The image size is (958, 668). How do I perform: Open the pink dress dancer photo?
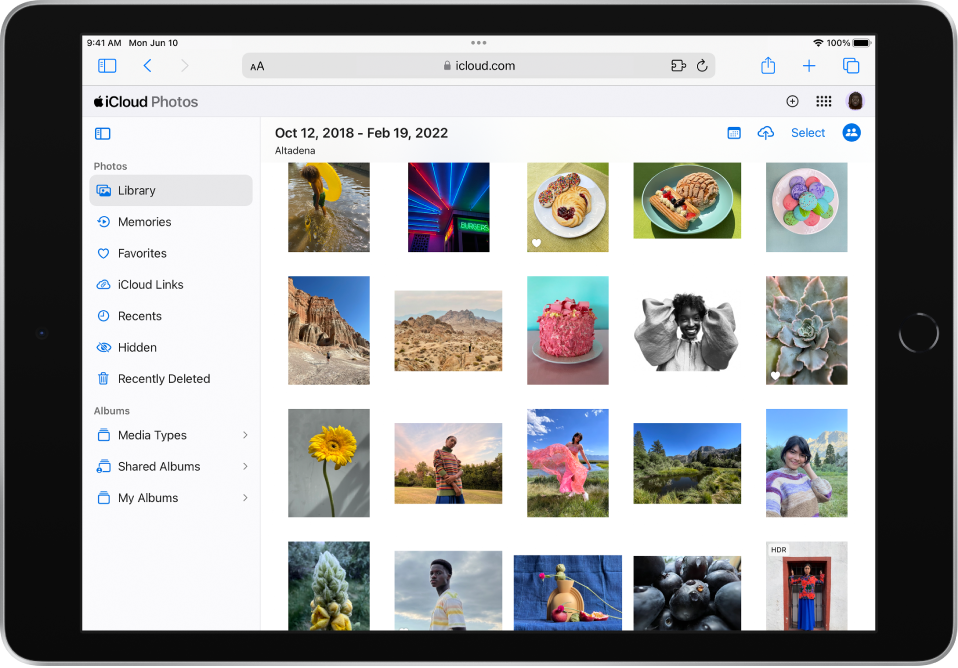pos(568,463)
